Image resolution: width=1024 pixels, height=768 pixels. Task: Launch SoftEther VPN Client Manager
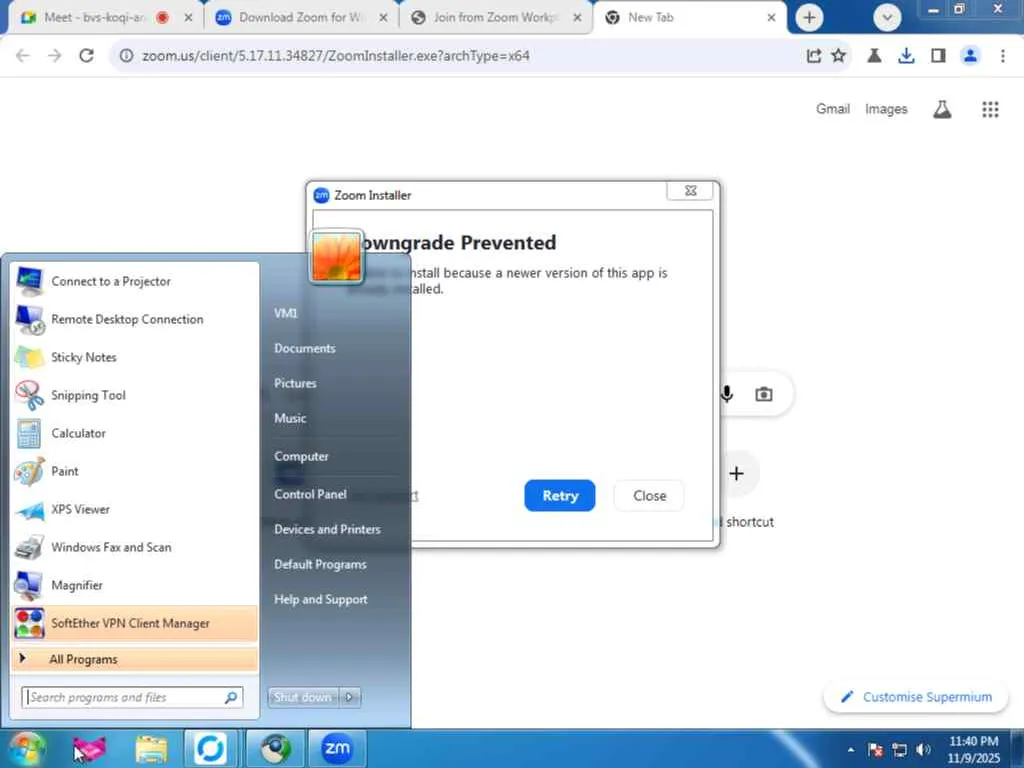click(135, 623)
